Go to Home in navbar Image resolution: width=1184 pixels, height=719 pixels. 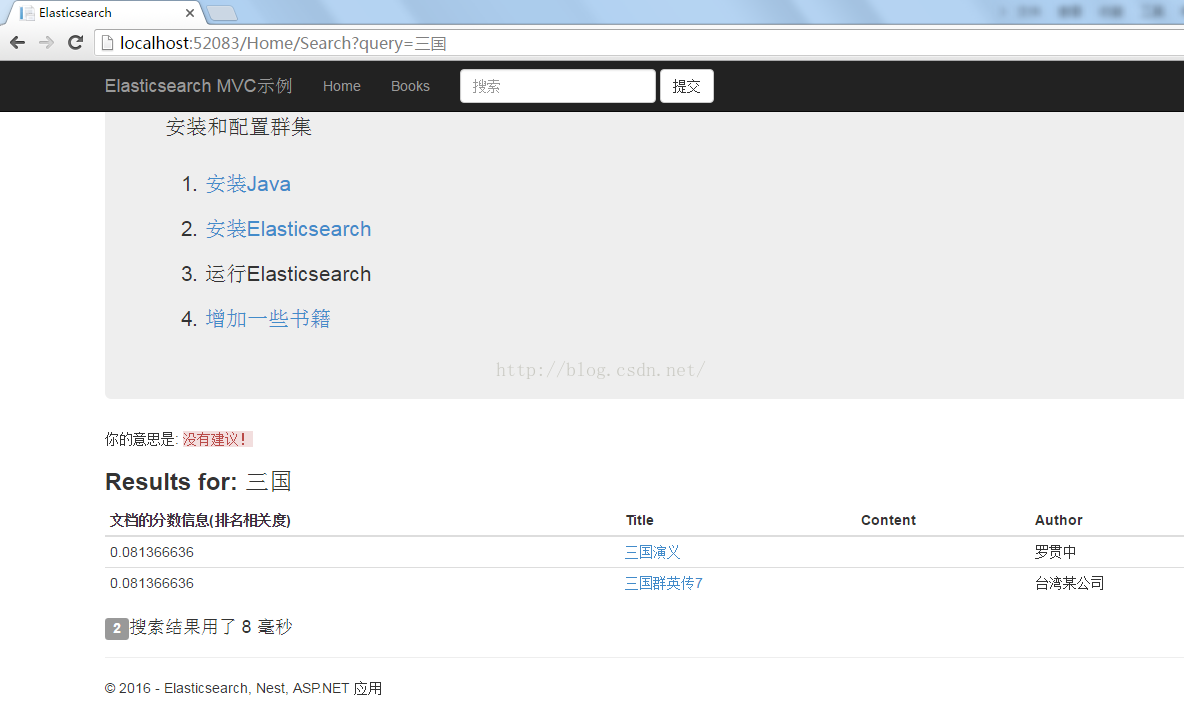pos(341,86)
